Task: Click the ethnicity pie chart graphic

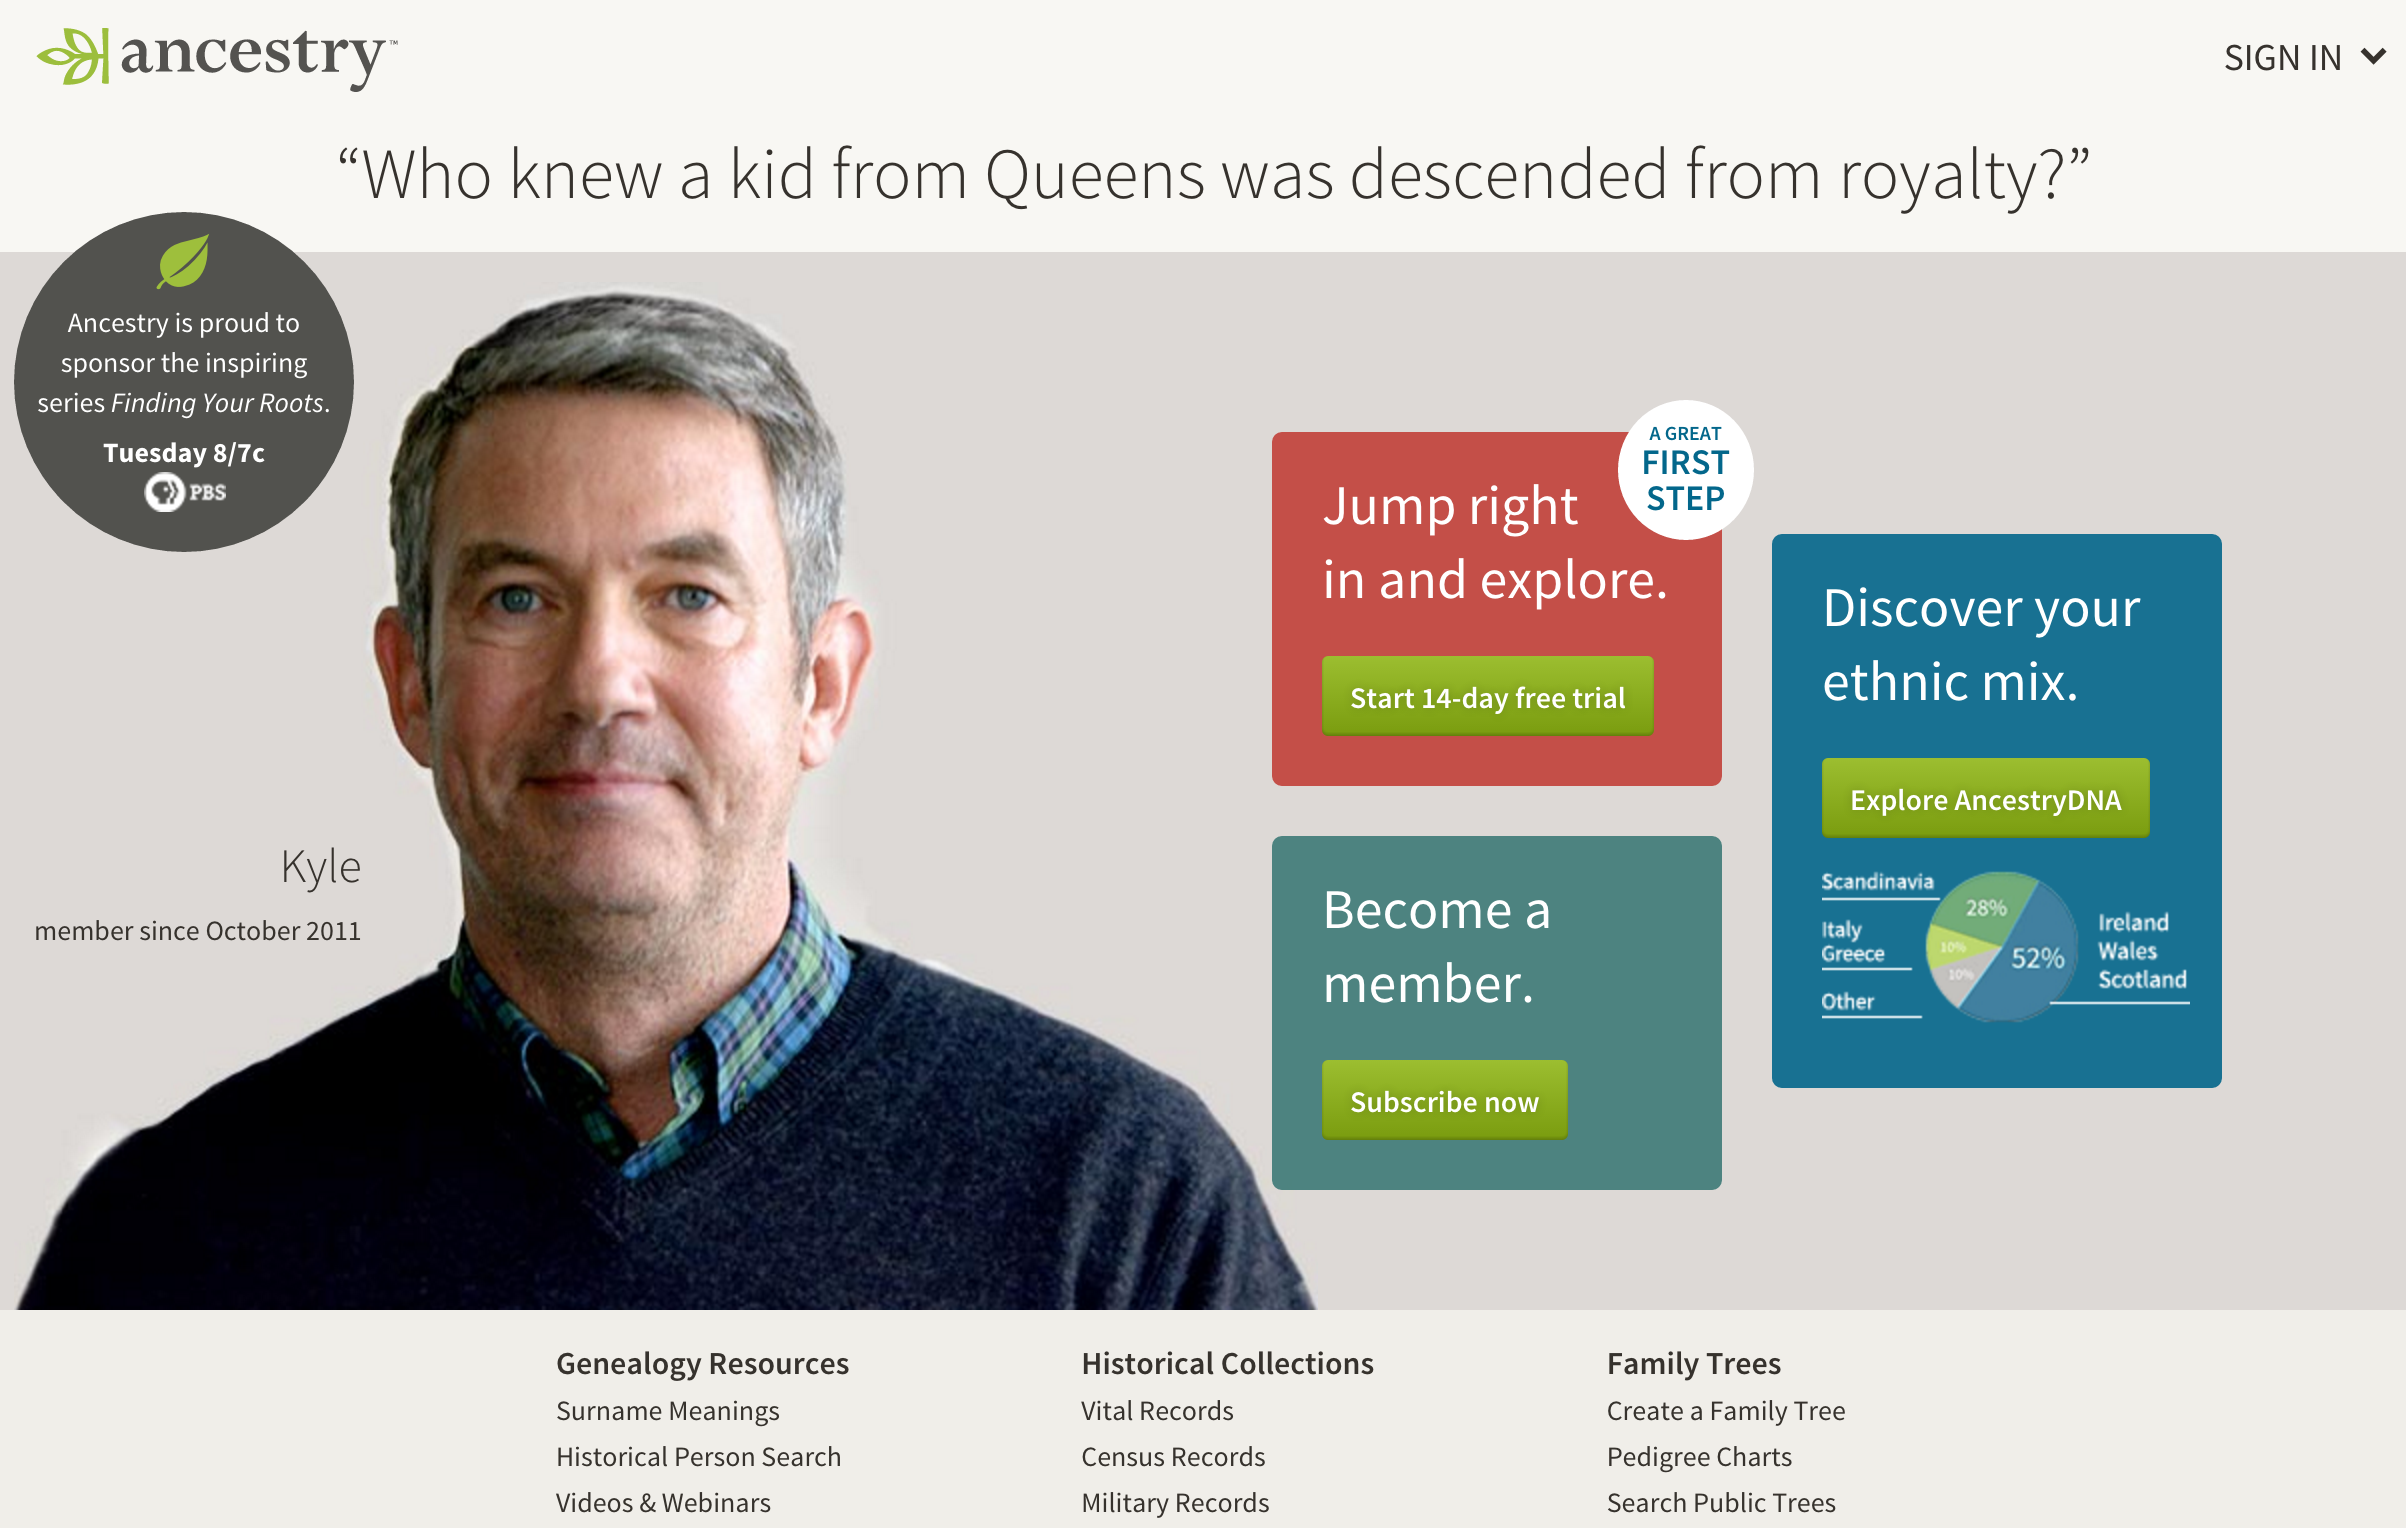Action: click(2001, 946)
